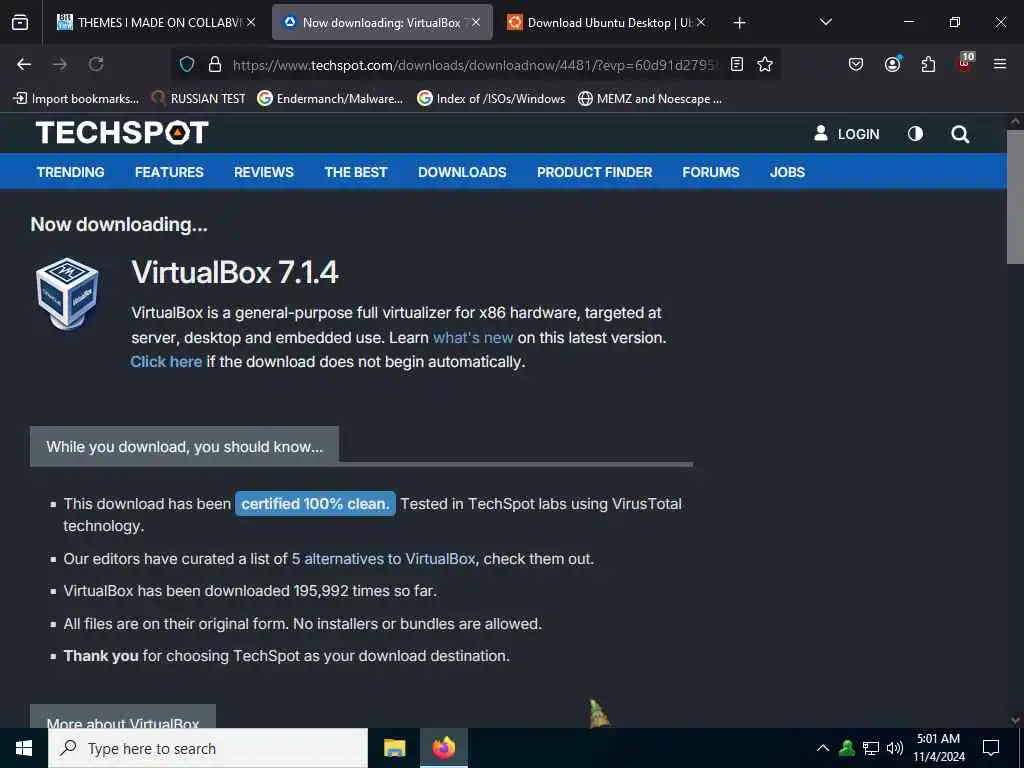Click LOGIN on TechSpot header
The width and height of the screenshot is (1024, 768).
(846, 134)
